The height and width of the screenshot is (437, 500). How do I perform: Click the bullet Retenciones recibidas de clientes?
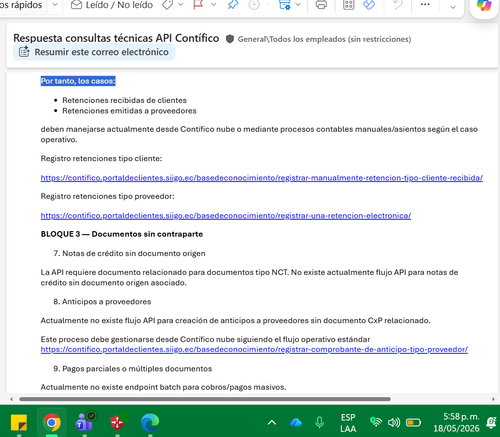124,100
